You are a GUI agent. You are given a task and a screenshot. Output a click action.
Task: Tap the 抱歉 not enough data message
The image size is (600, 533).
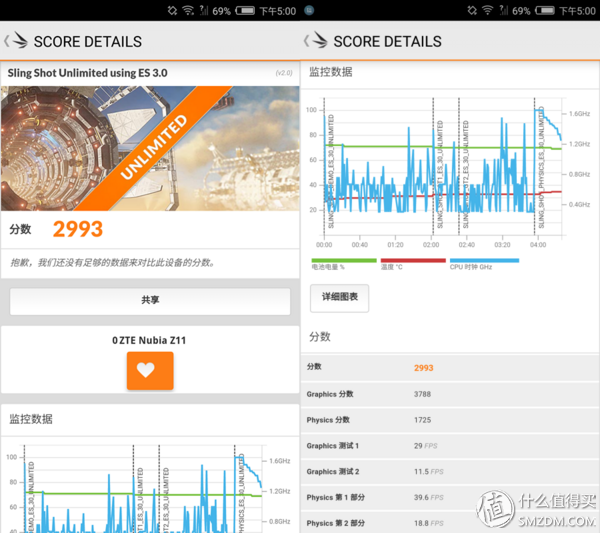click(x=112, y=262)
